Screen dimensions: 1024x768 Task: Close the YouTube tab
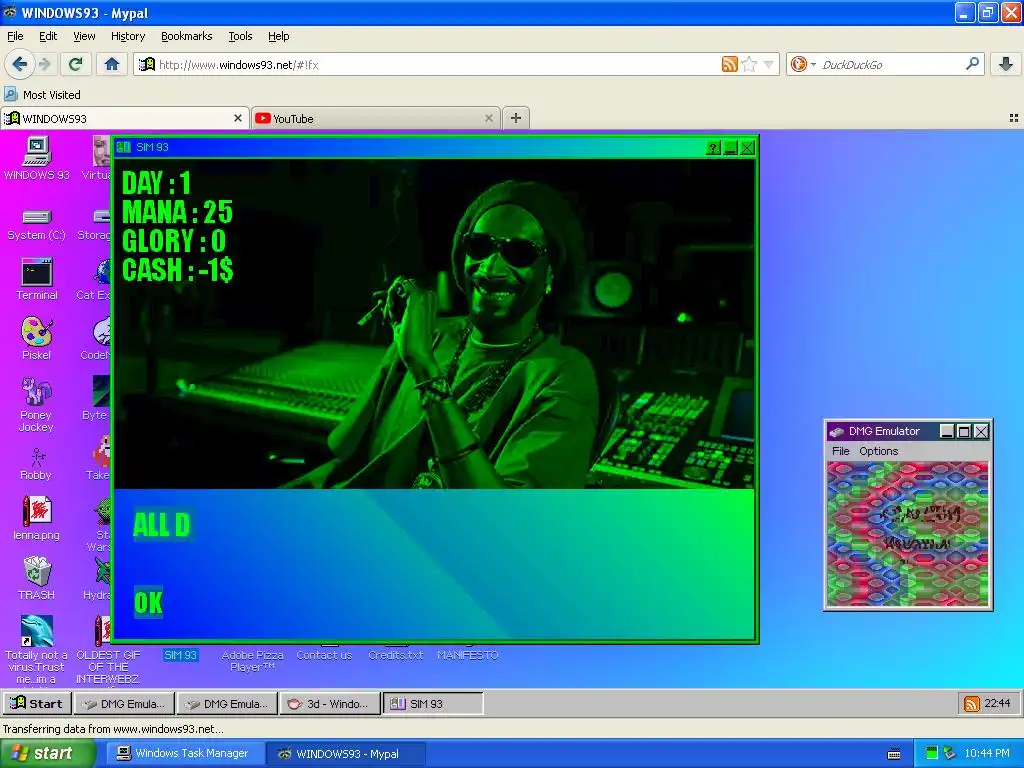tap(488, 118)
